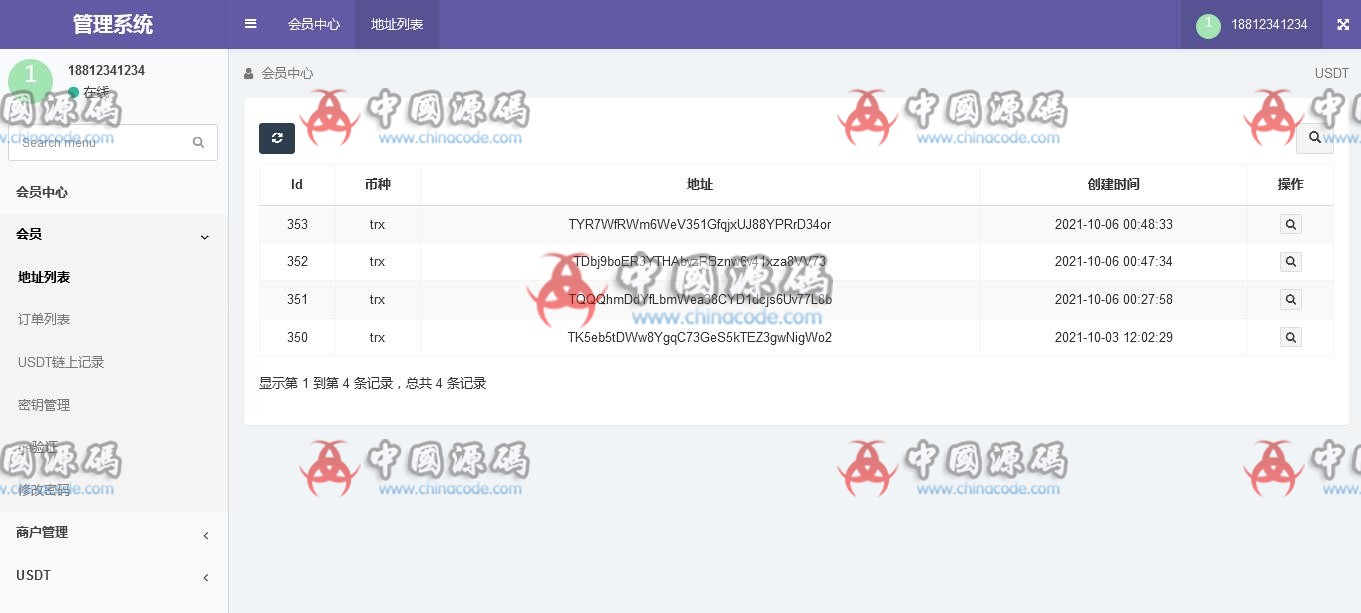The image size is (1361, 613).
Task: Click the 操作 column header
Action: (1291, 184)
